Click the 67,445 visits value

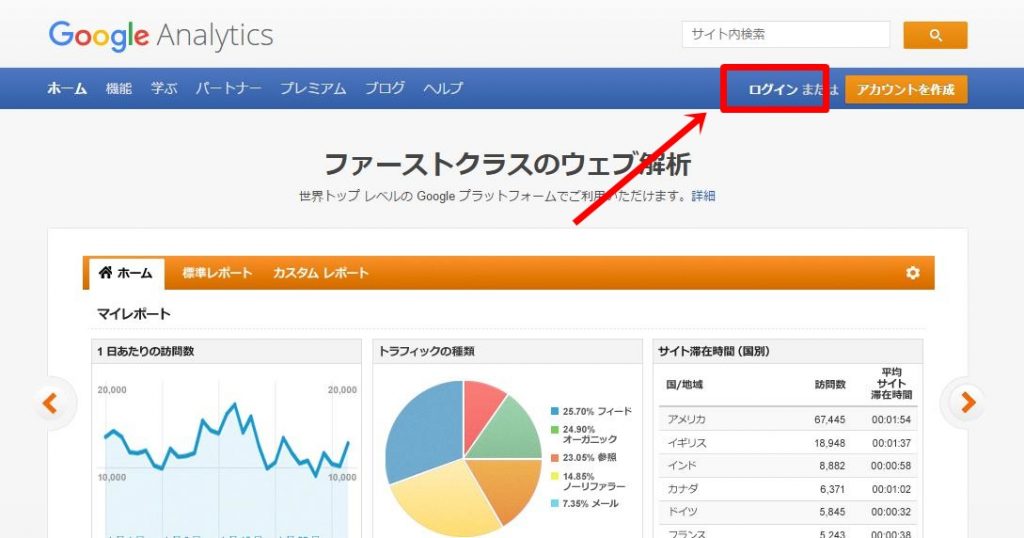pyautogui.click(x=829, y=420)
